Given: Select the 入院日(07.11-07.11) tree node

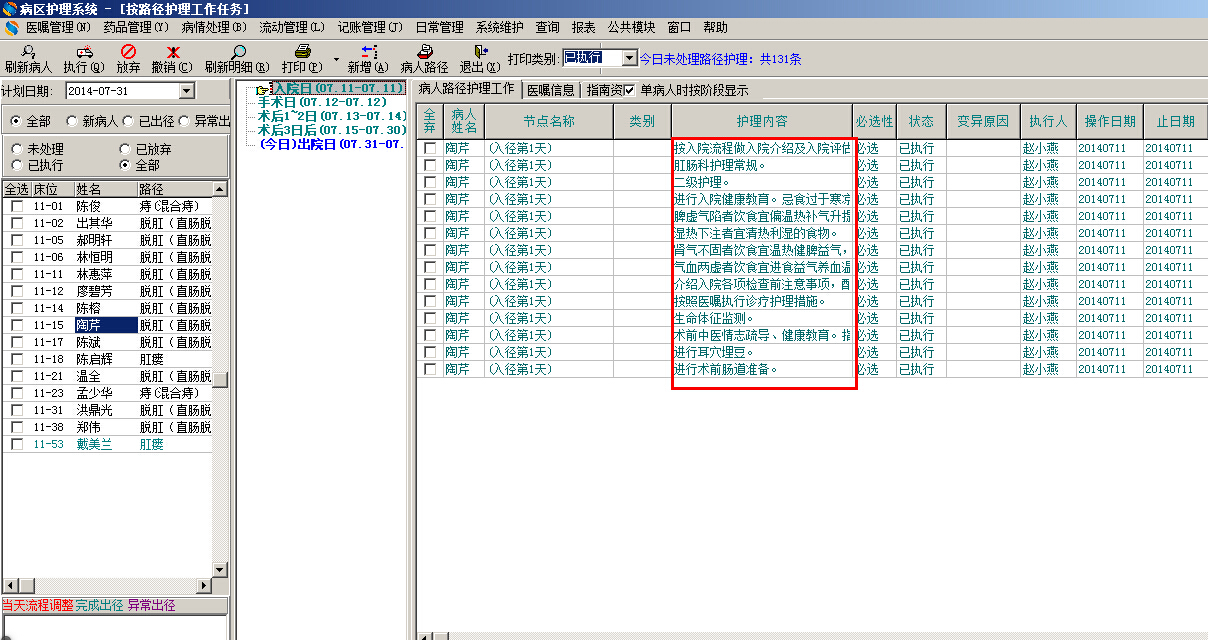Looking at the screenshot, I should [x=338, y=89].
